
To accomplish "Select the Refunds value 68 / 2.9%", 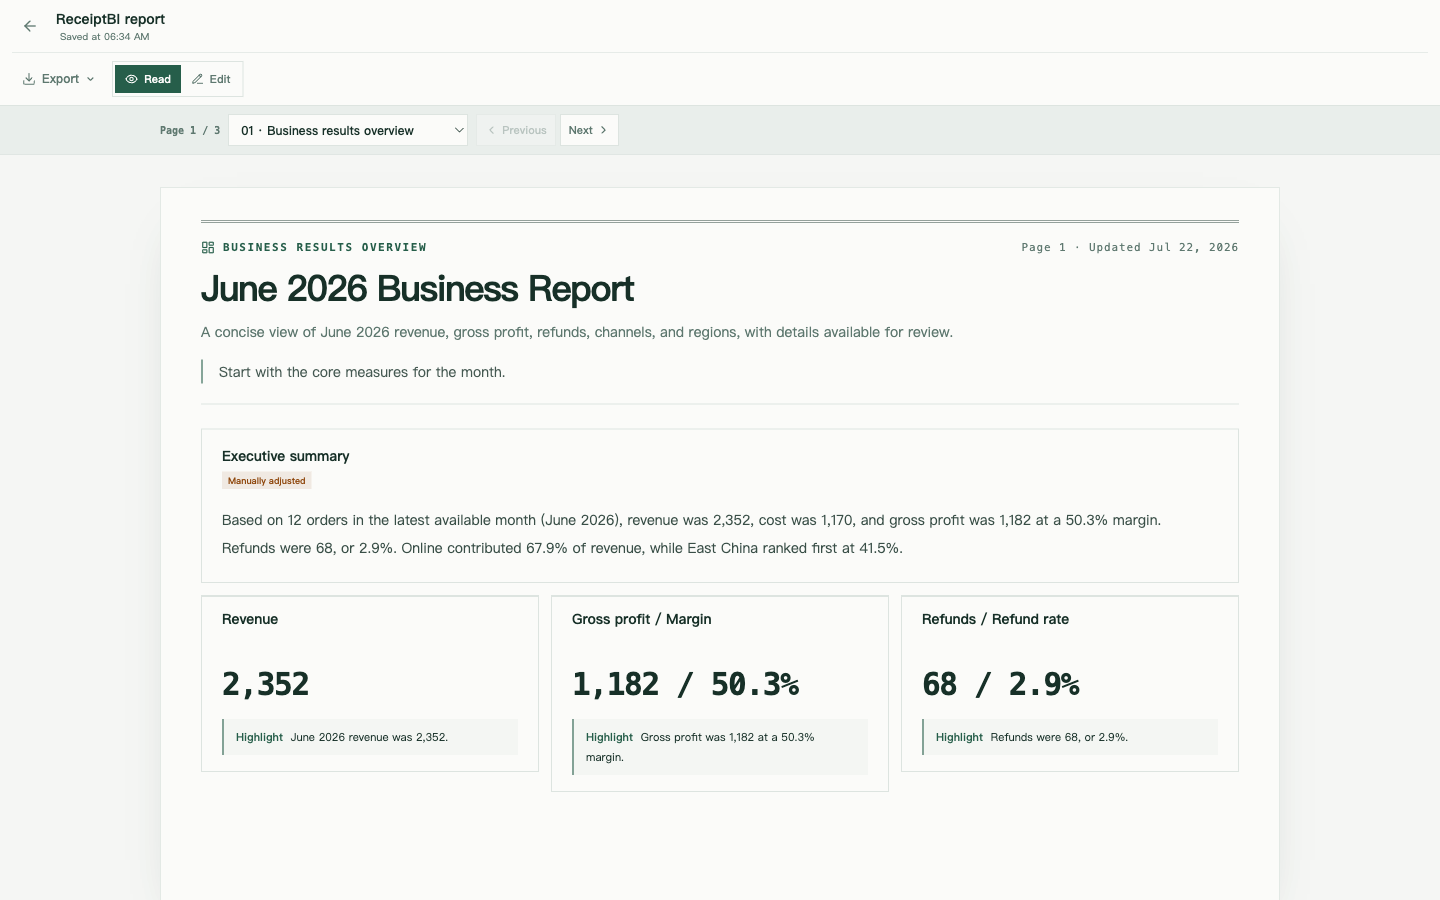I will [1000, 684].
